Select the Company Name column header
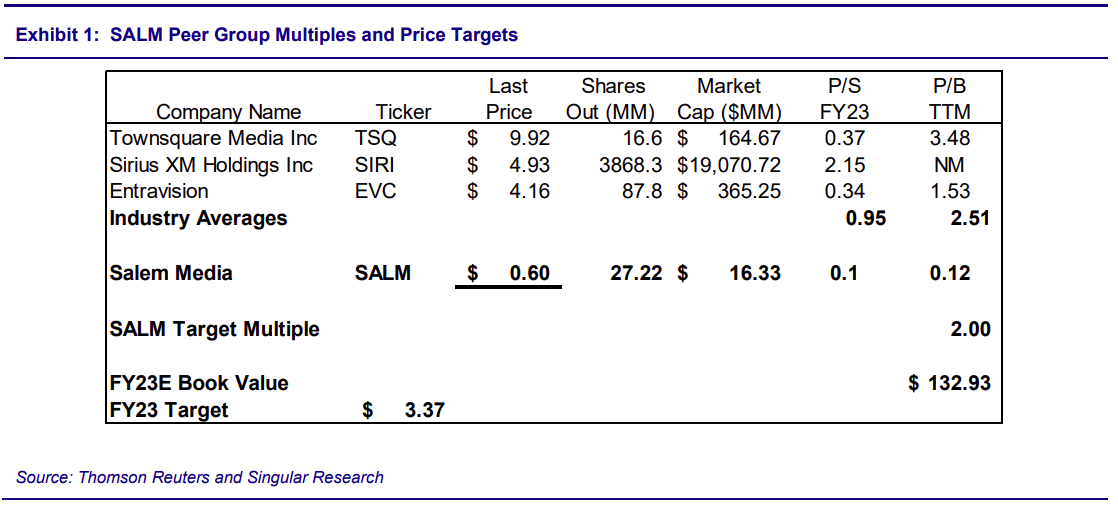The width and height of the screenshot is (1118, 506). pyautogui.click(x=228, y=112)
